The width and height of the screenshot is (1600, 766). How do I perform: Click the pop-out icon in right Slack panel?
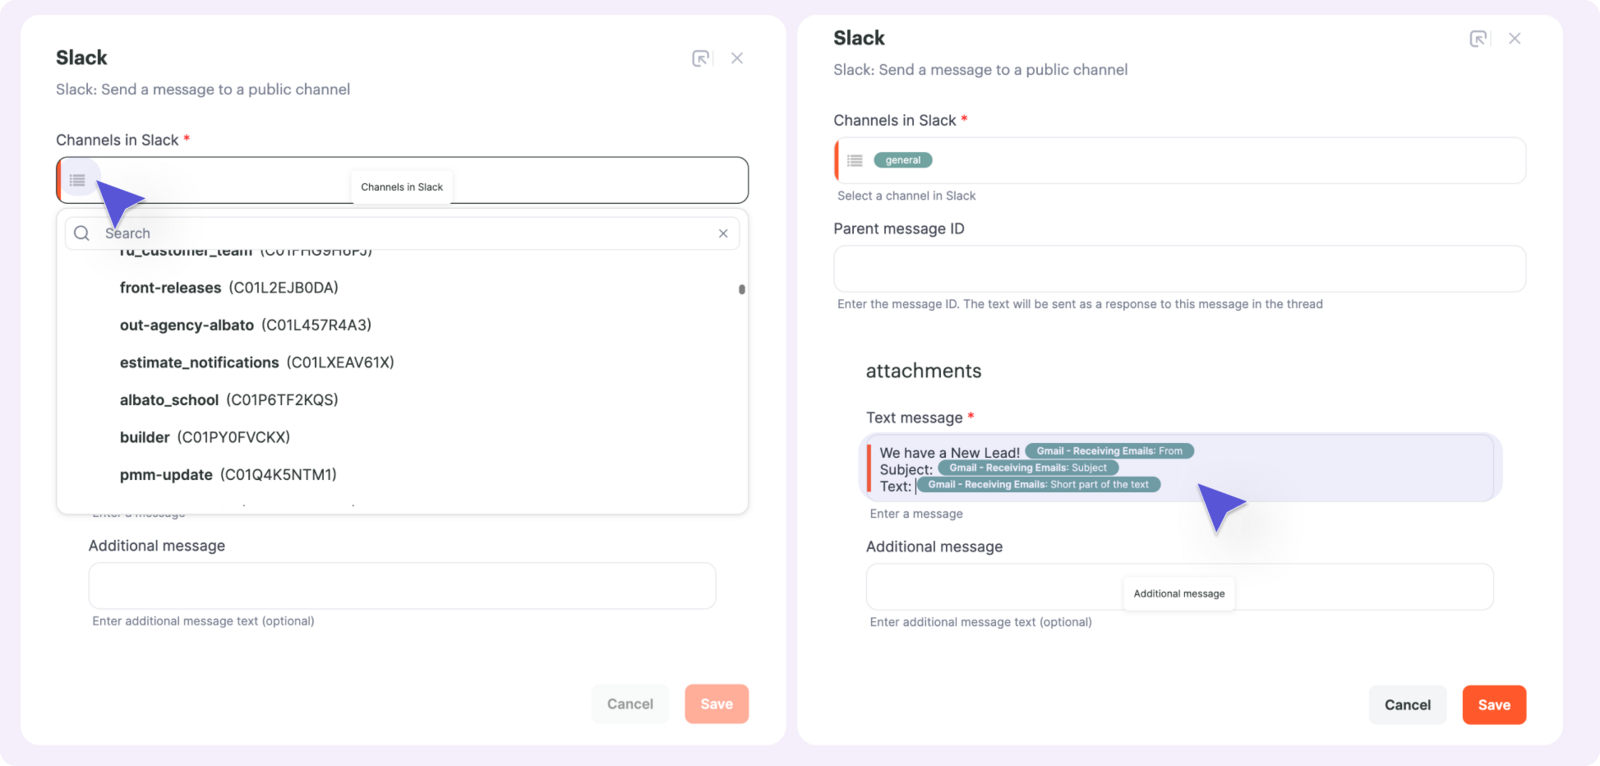(1478, 38)
